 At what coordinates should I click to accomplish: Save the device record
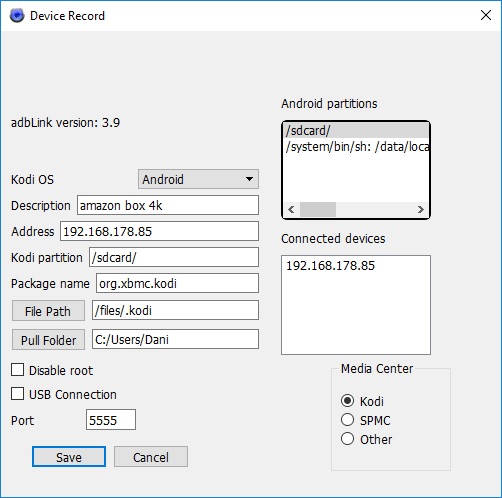coord(69,457)
